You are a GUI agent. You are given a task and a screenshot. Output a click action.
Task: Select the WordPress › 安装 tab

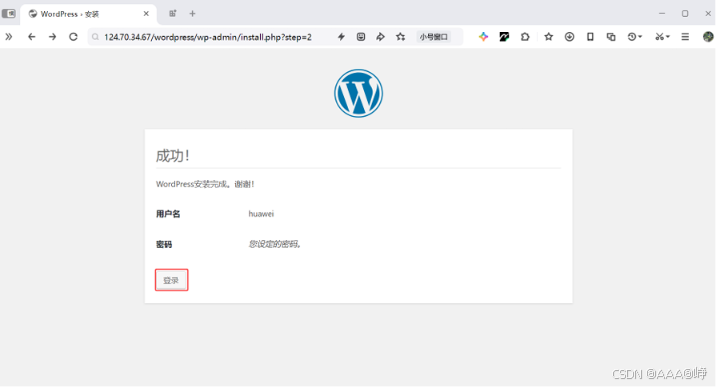click(x=88, y=14)
